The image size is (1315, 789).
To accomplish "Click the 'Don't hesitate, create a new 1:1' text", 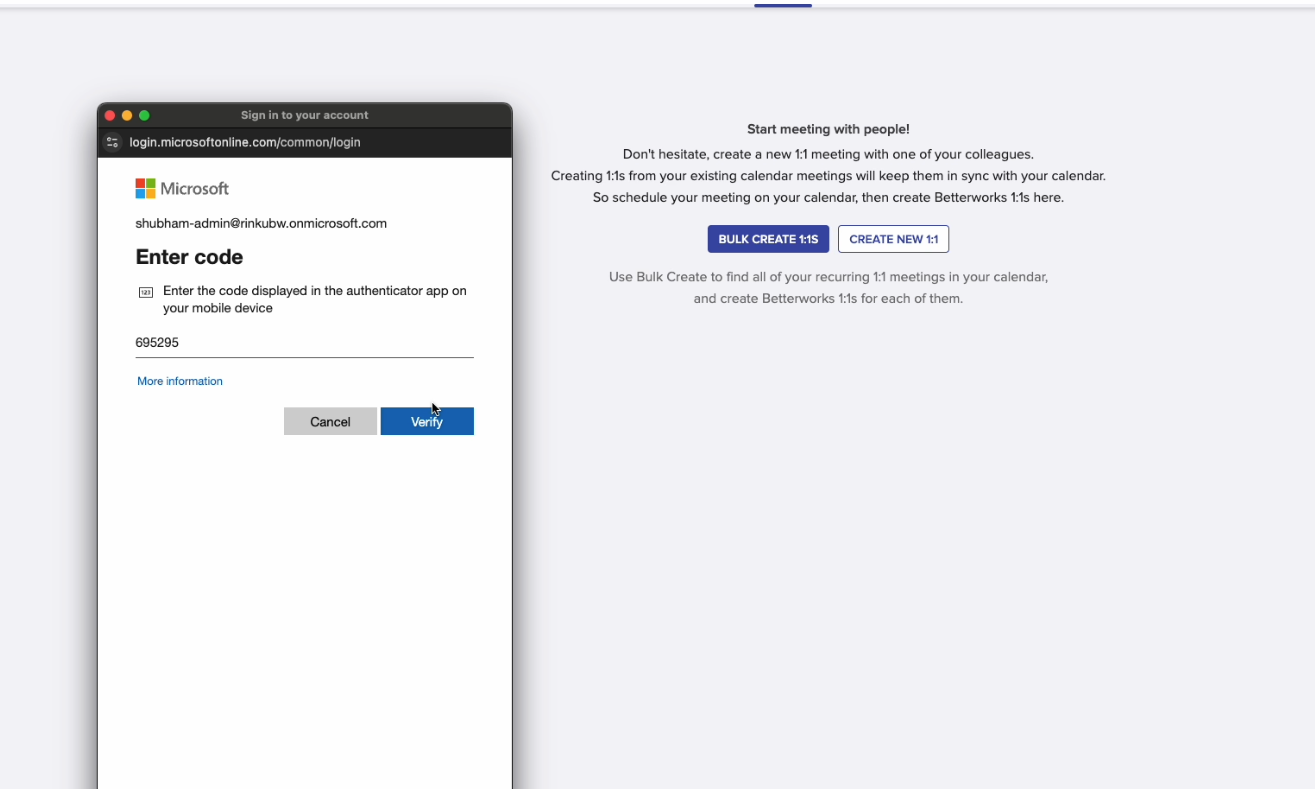I will tap(828, 154).
